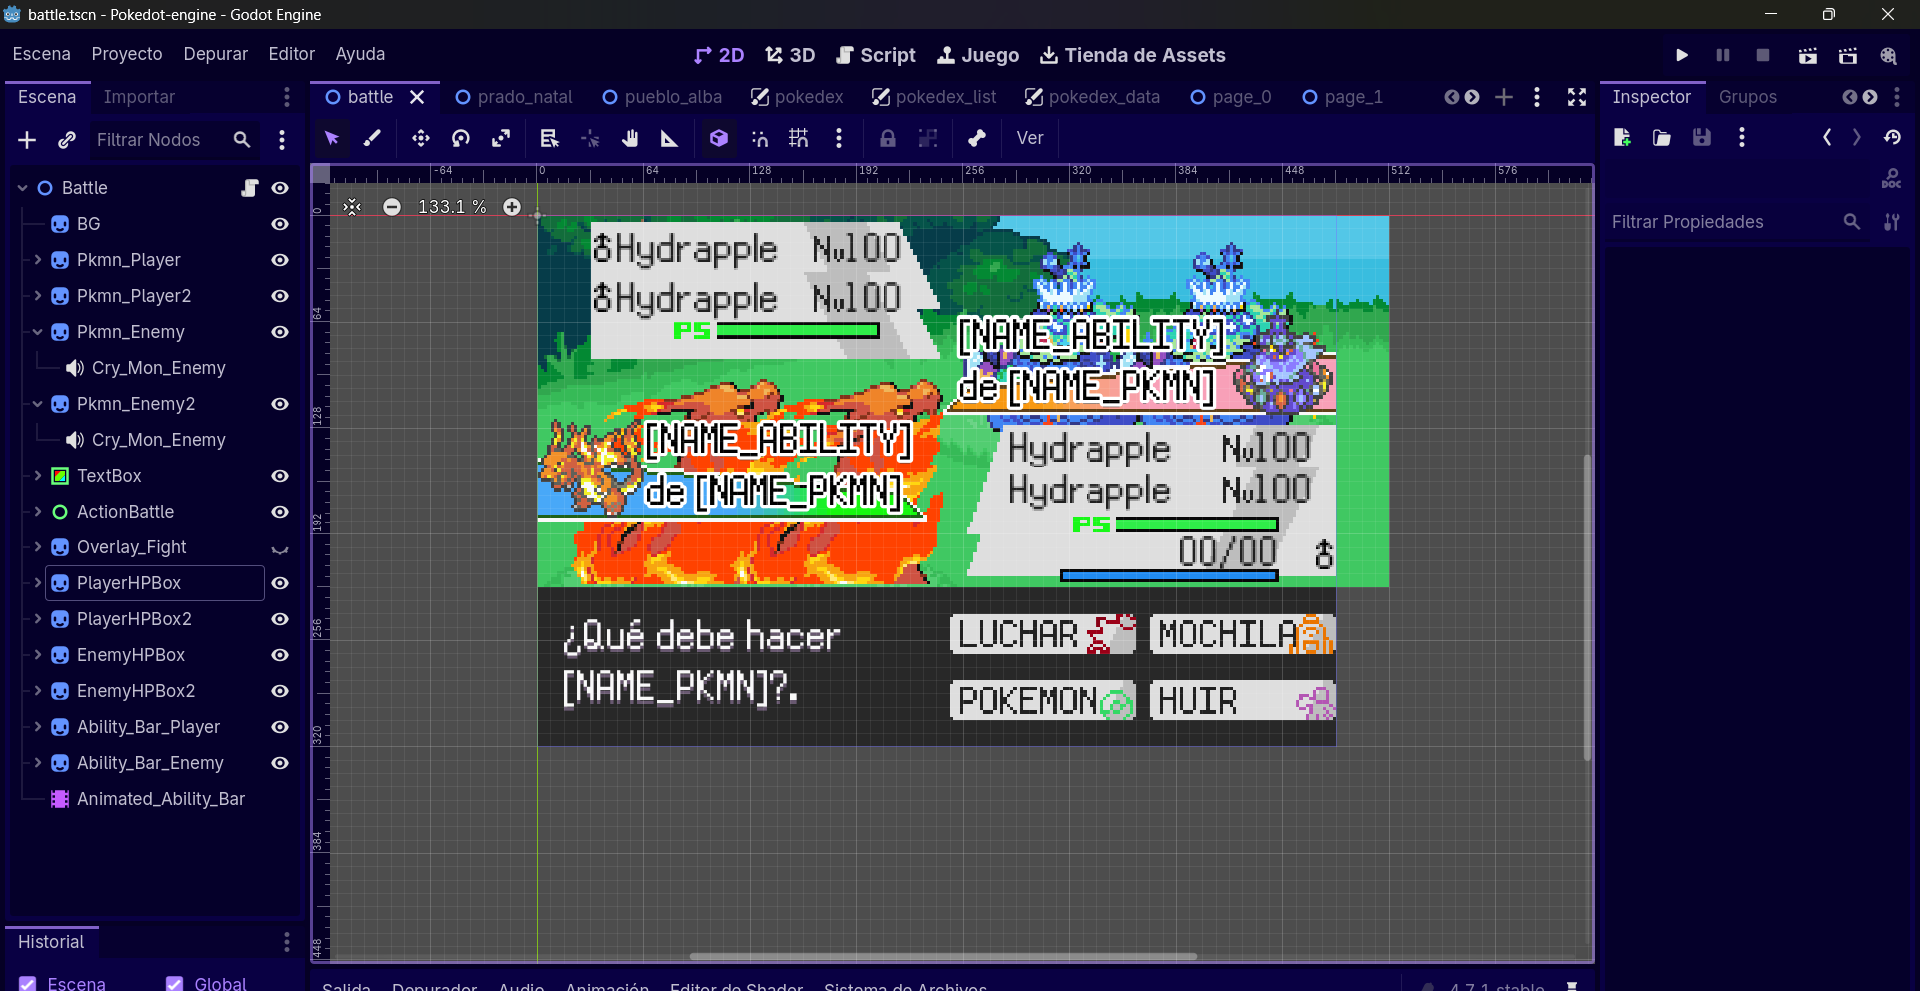Toggle the Escena checkbox in Historial
Screen dimensions: 1920x991
coord(28,984)
